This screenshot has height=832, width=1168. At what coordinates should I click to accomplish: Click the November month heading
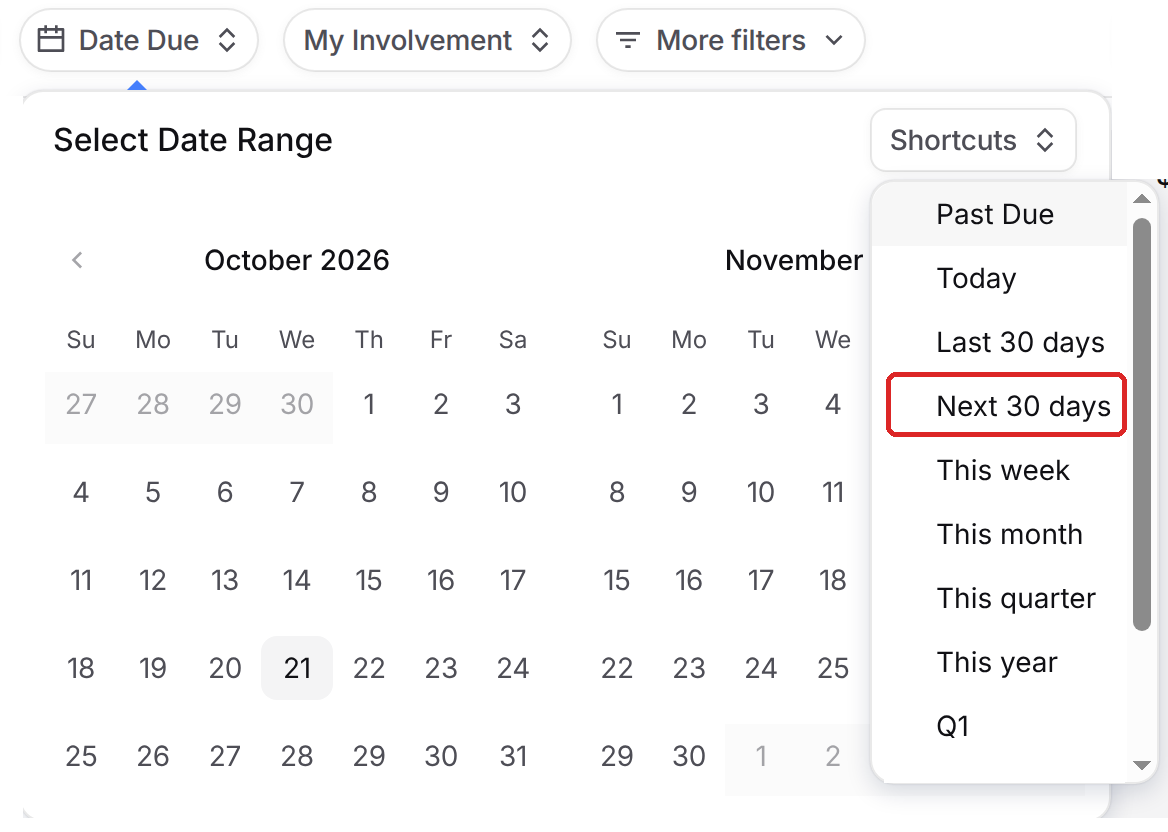tap(794, 261)
